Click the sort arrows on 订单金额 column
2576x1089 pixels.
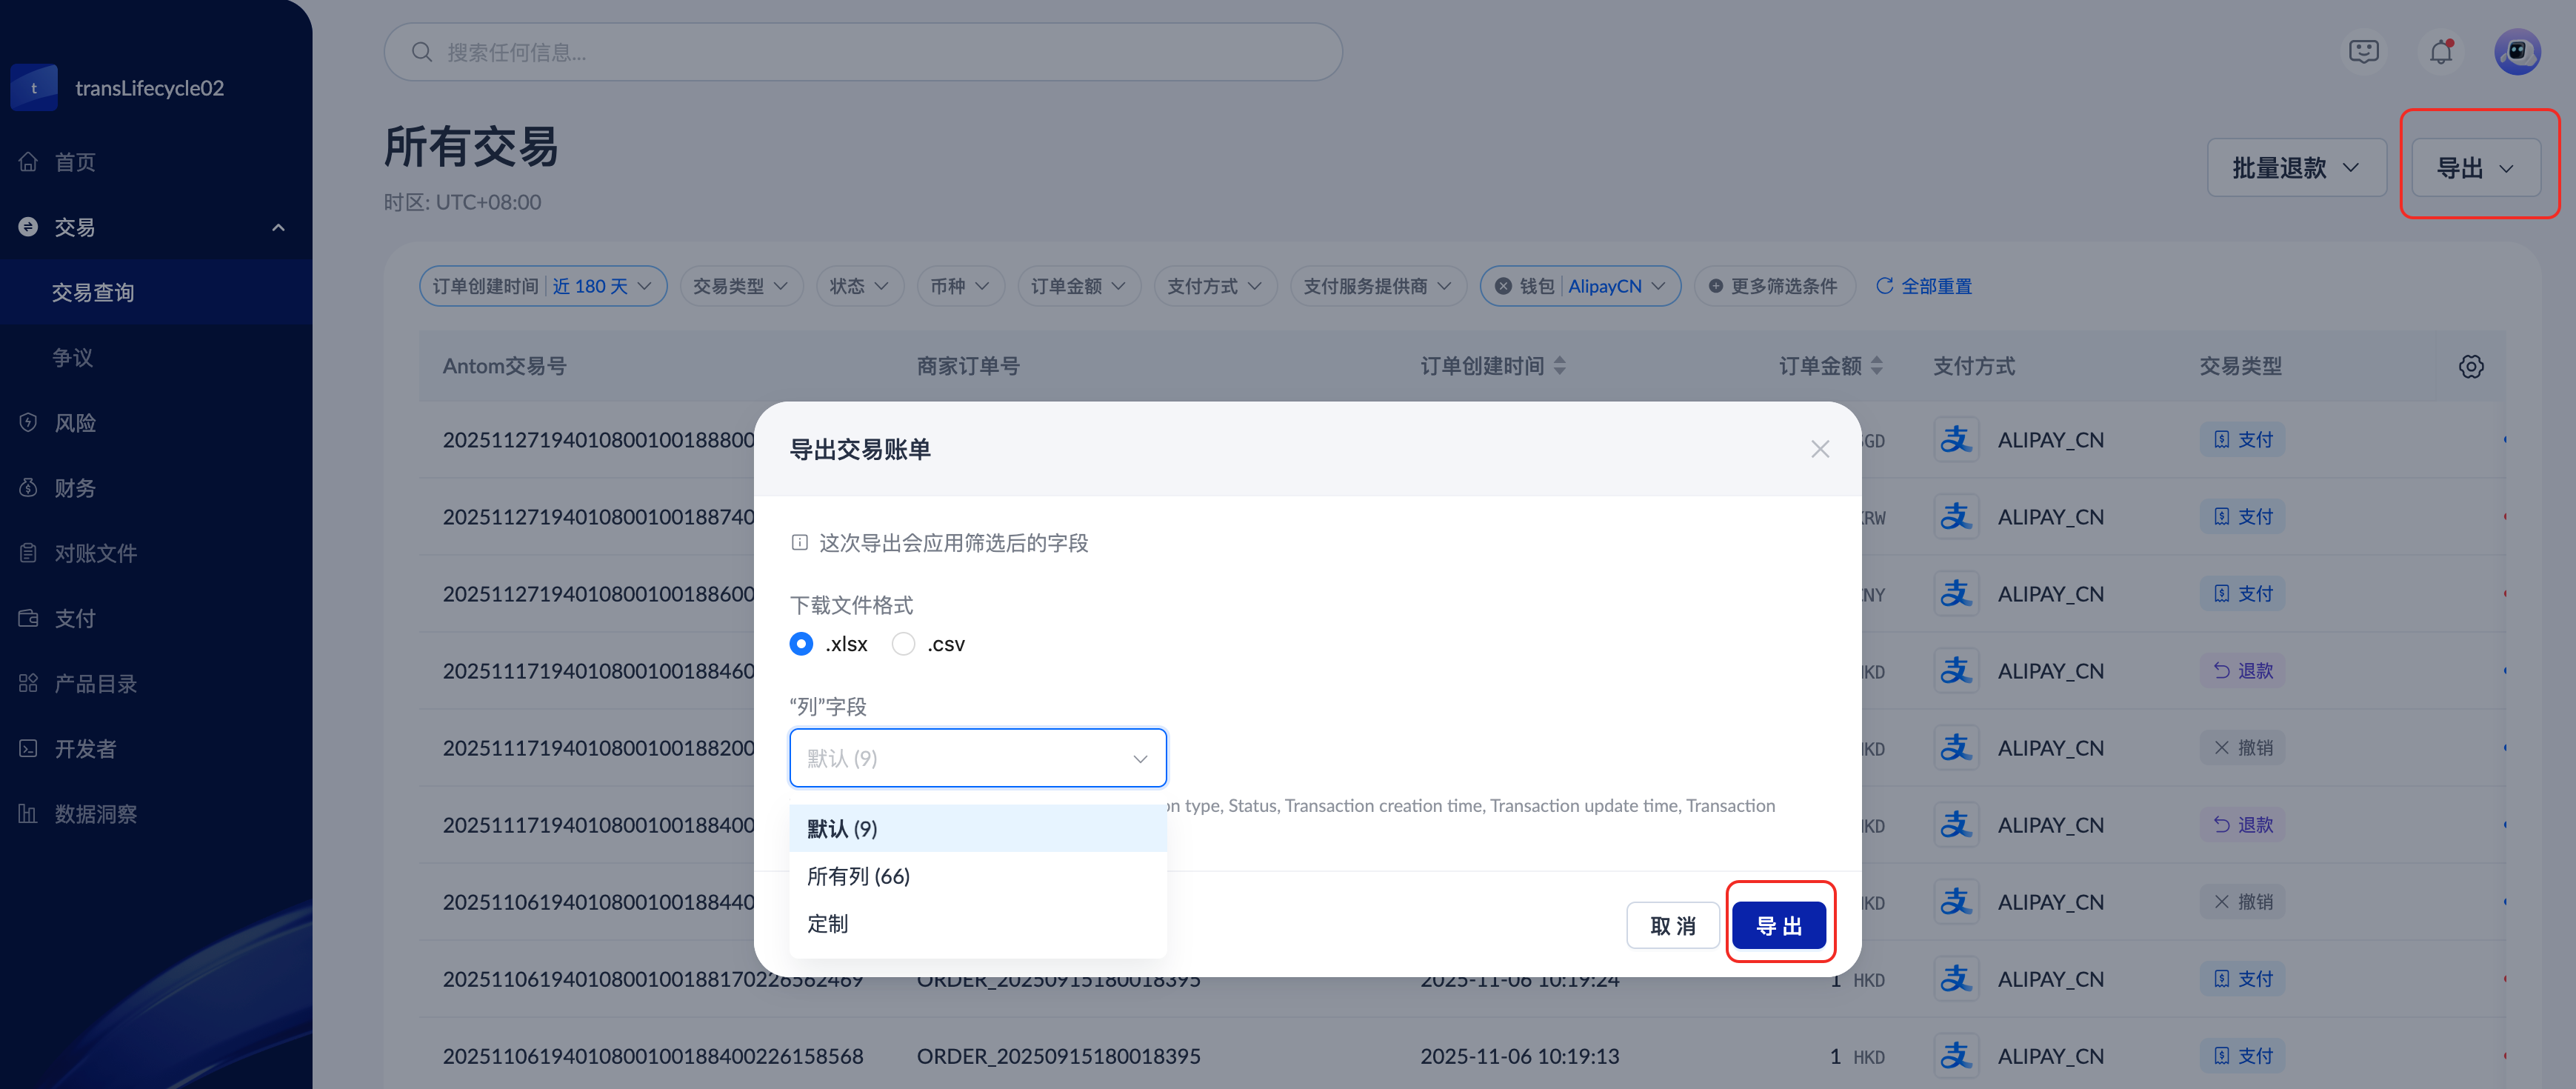tap(1876, 367)
